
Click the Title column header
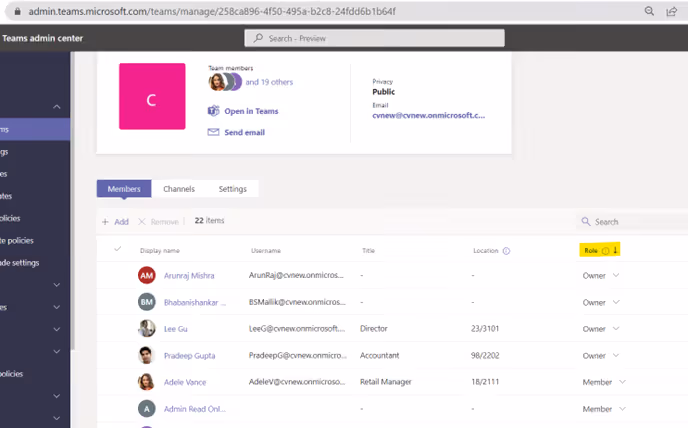(x=368, y=251)
